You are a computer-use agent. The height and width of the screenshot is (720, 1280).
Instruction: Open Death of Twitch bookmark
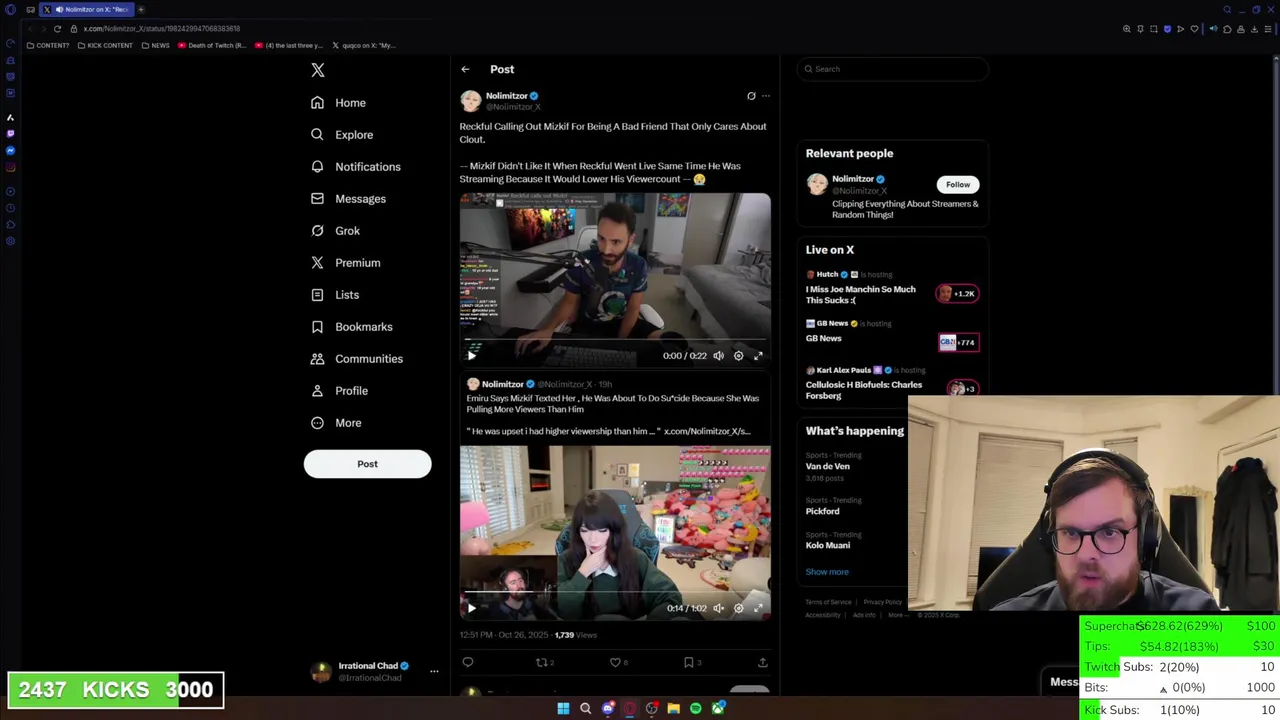point(212,45)
